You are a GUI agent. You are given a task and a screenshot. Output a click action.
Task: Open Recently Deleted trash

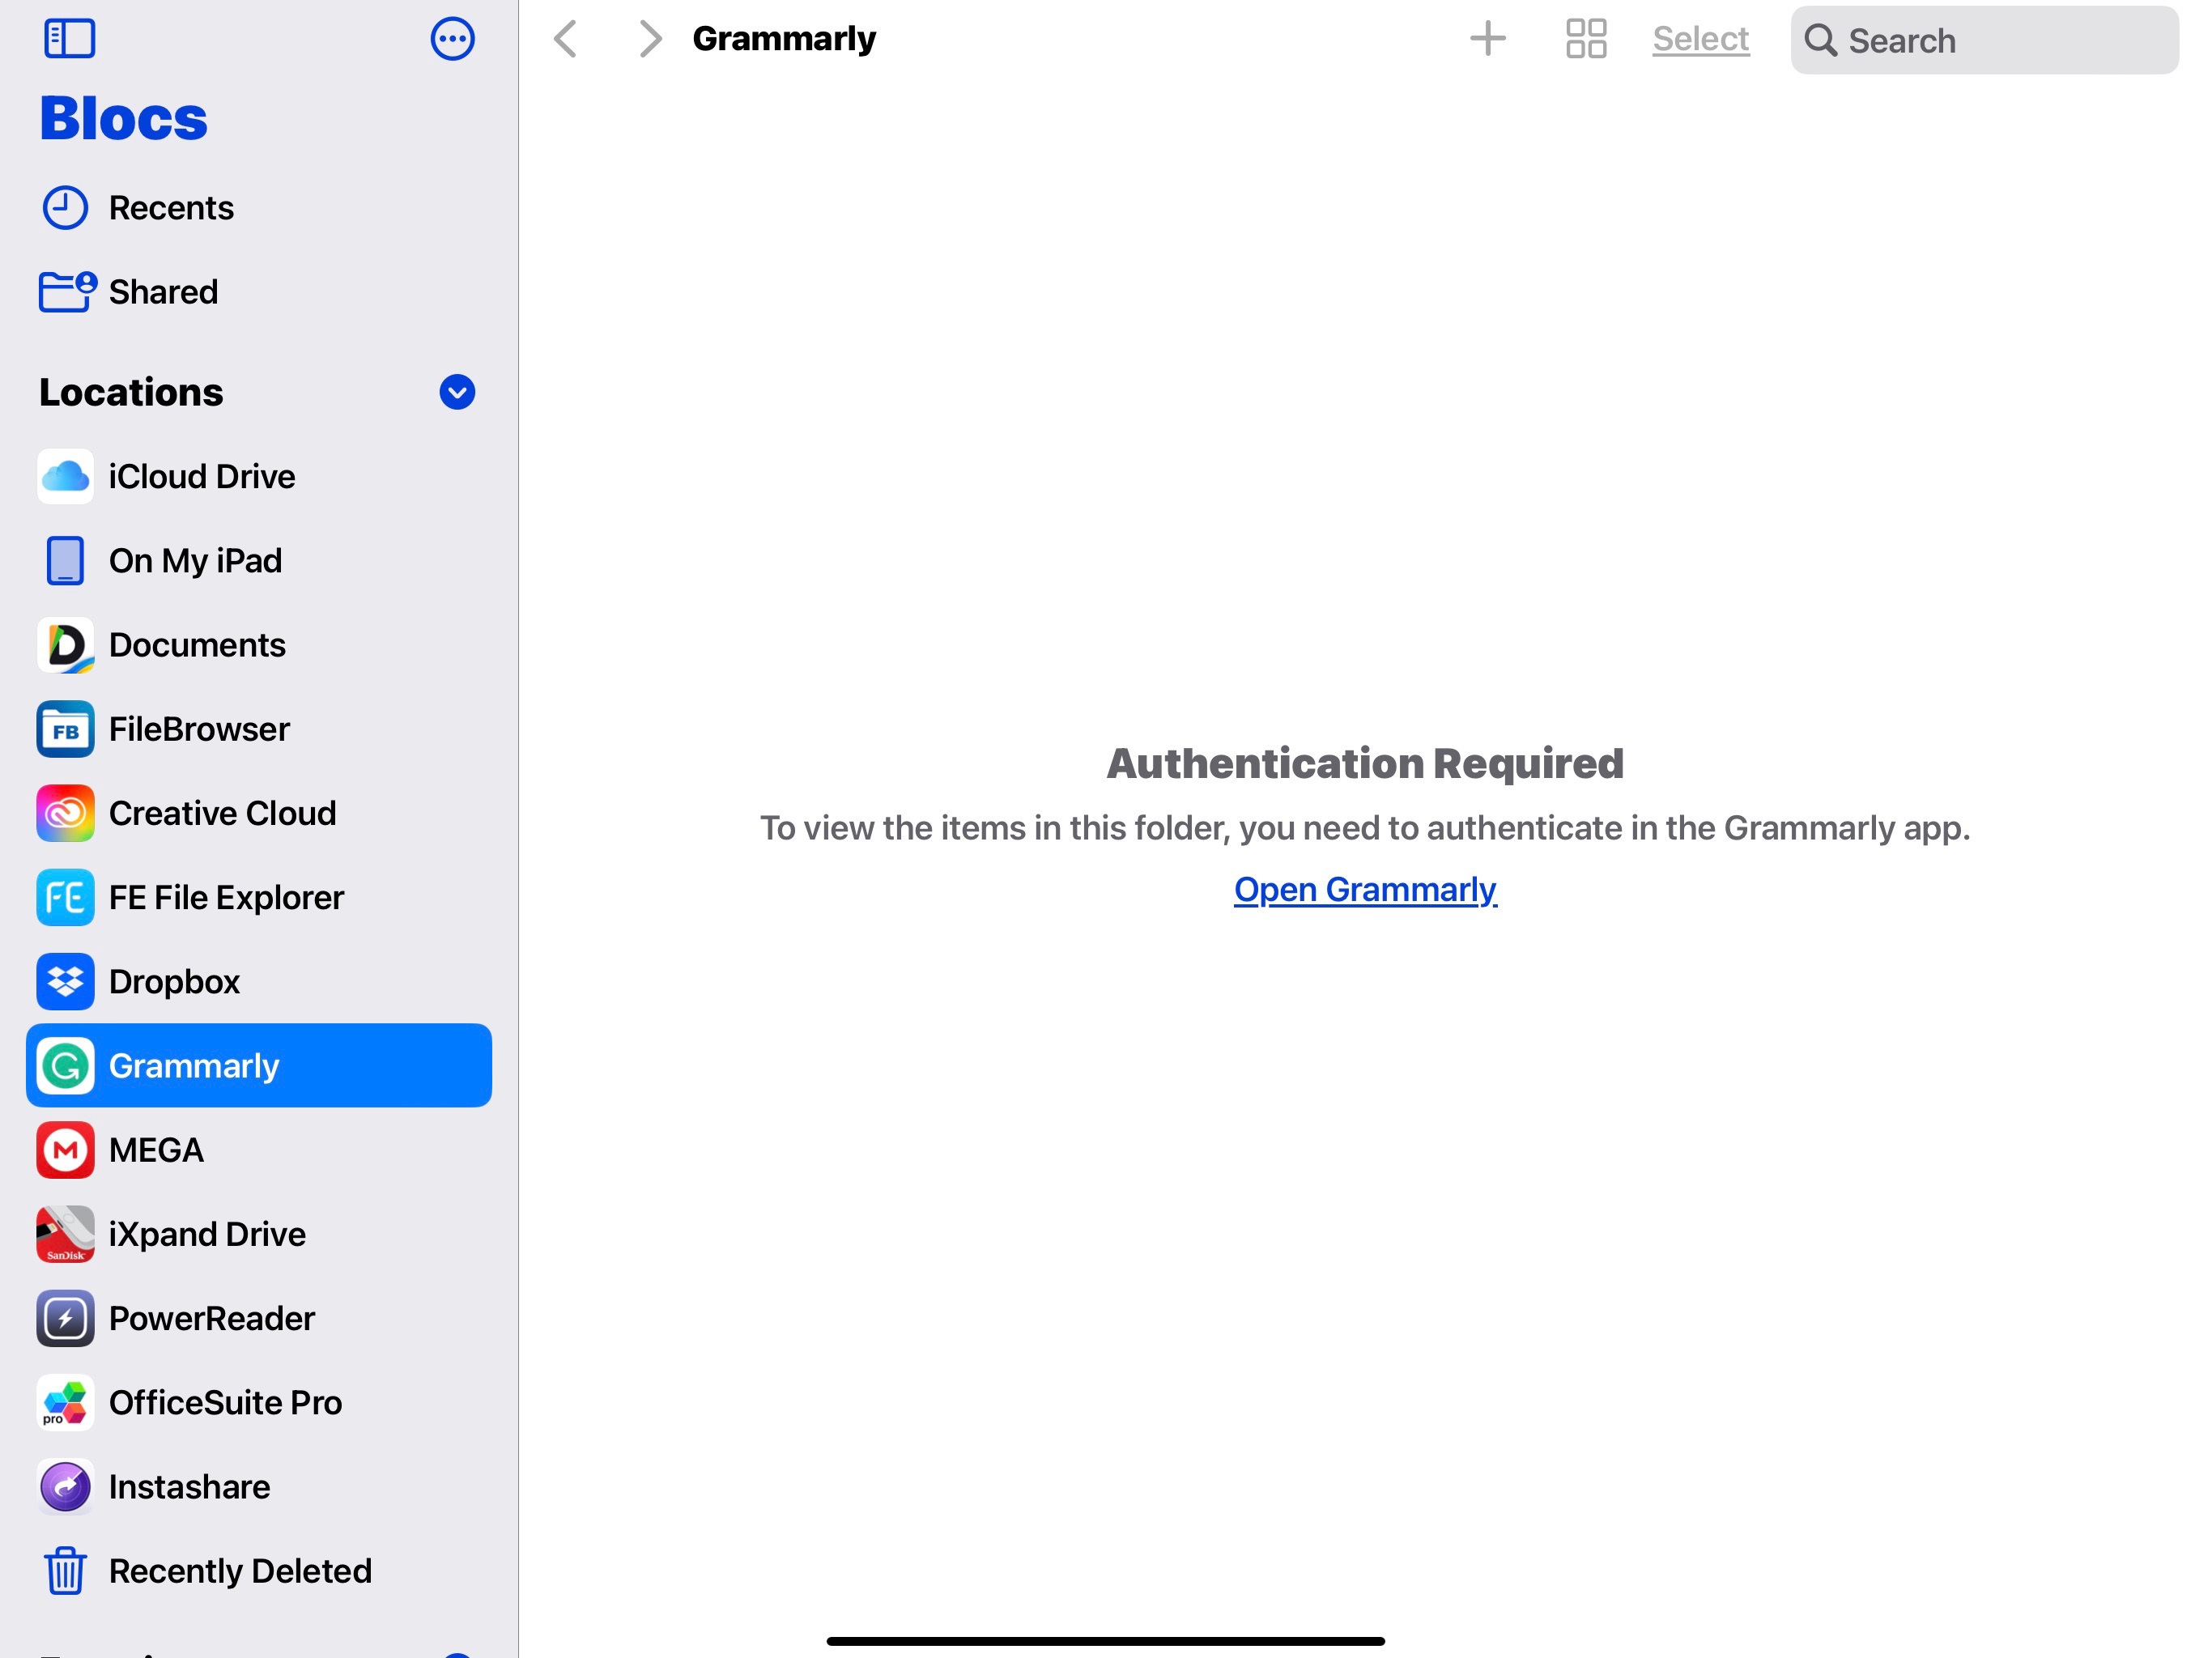[239, 1571]
